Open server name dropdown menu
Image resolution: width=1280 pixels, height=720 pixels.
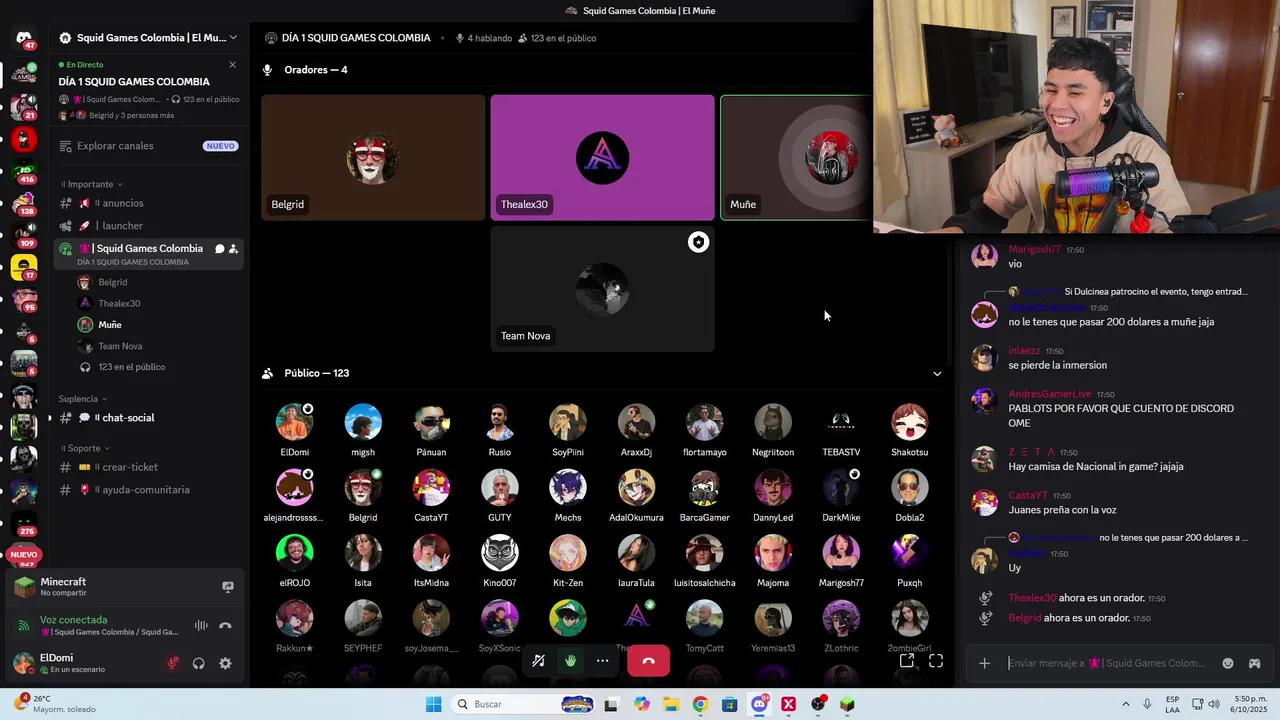pyautogui.click(x=148, y=38)
